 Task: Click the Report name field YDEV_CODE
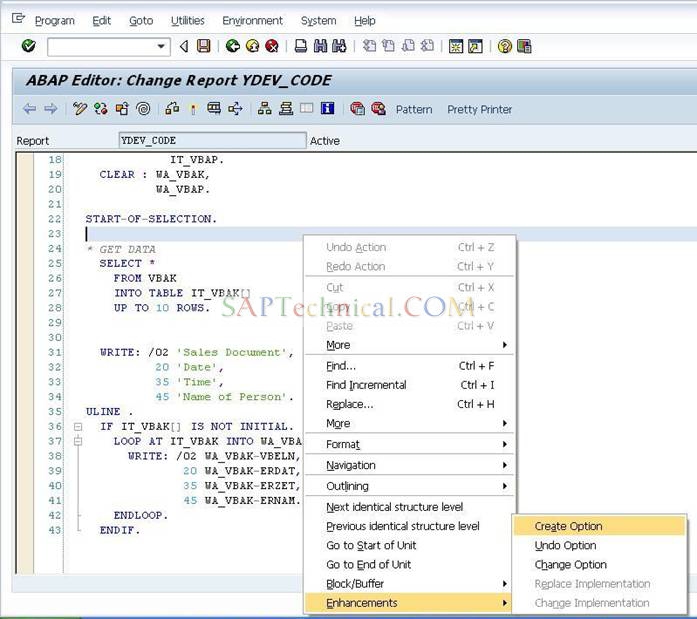(x=212, y=140)
